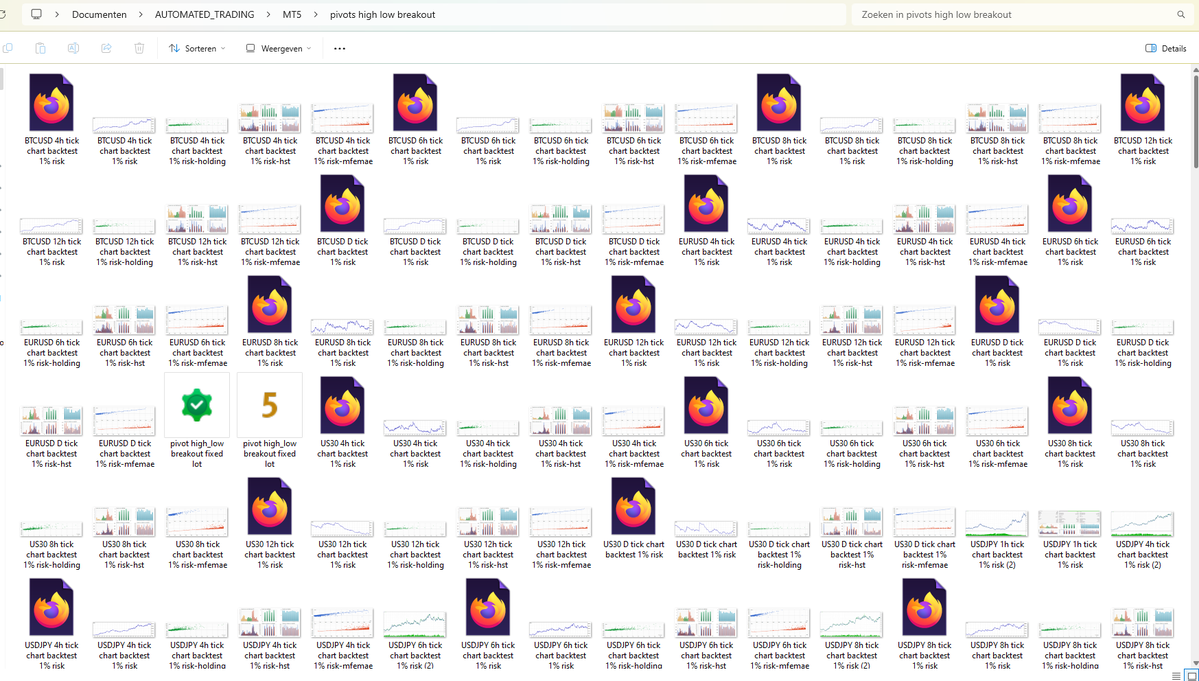Go to Documenten in the breadcrumb

point(99,15)
